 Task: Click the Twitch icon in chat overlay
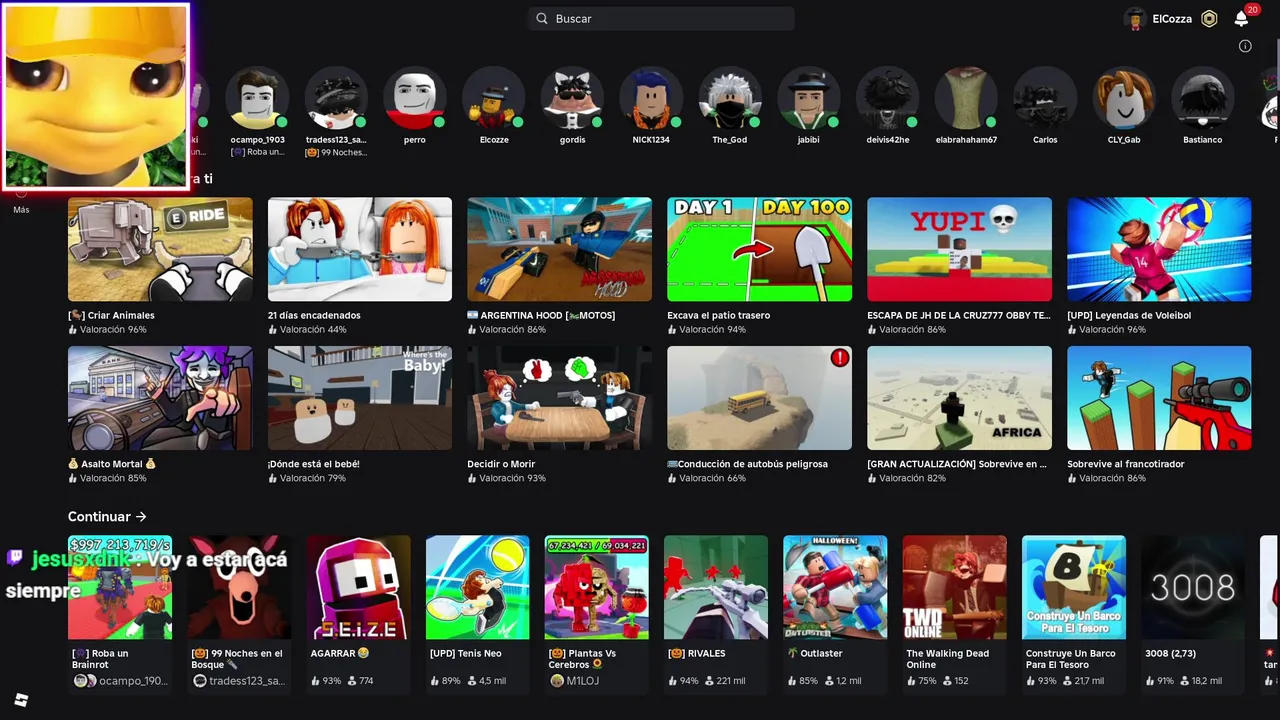click(x=16, y=559)
